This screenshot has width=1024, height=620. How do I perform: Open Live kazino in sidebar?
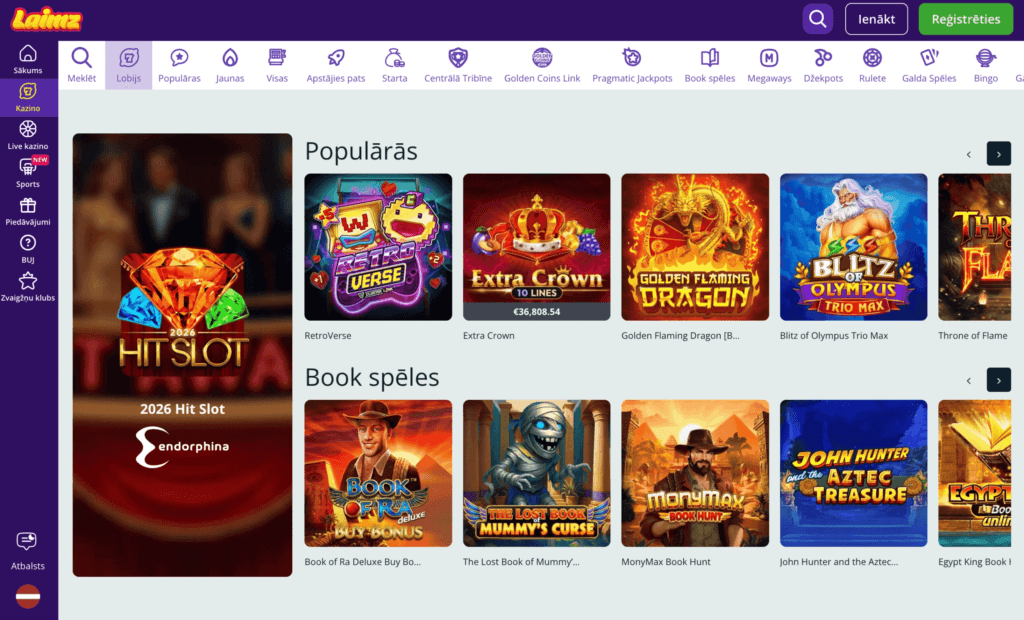(x=28, y=135)
